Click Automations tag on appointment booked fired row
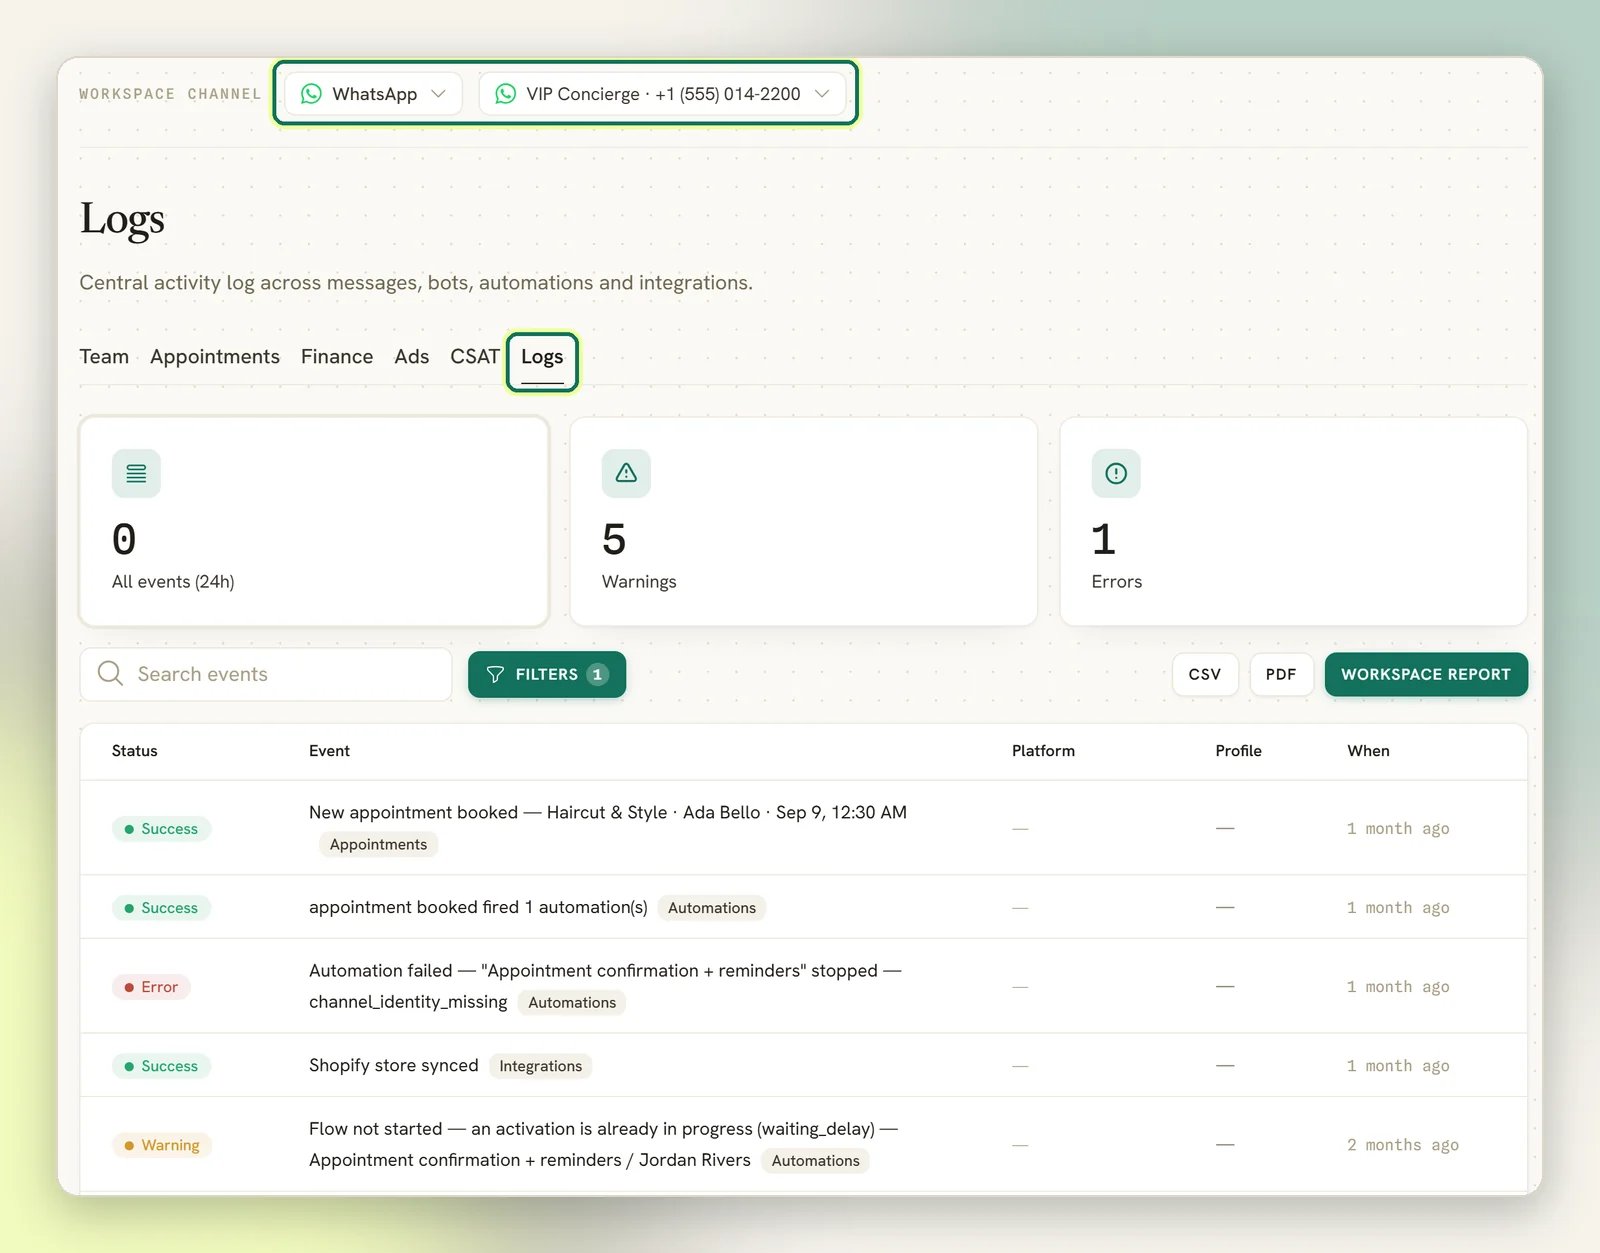This screenshot has width=1600, height=1253. click(712, 908)
